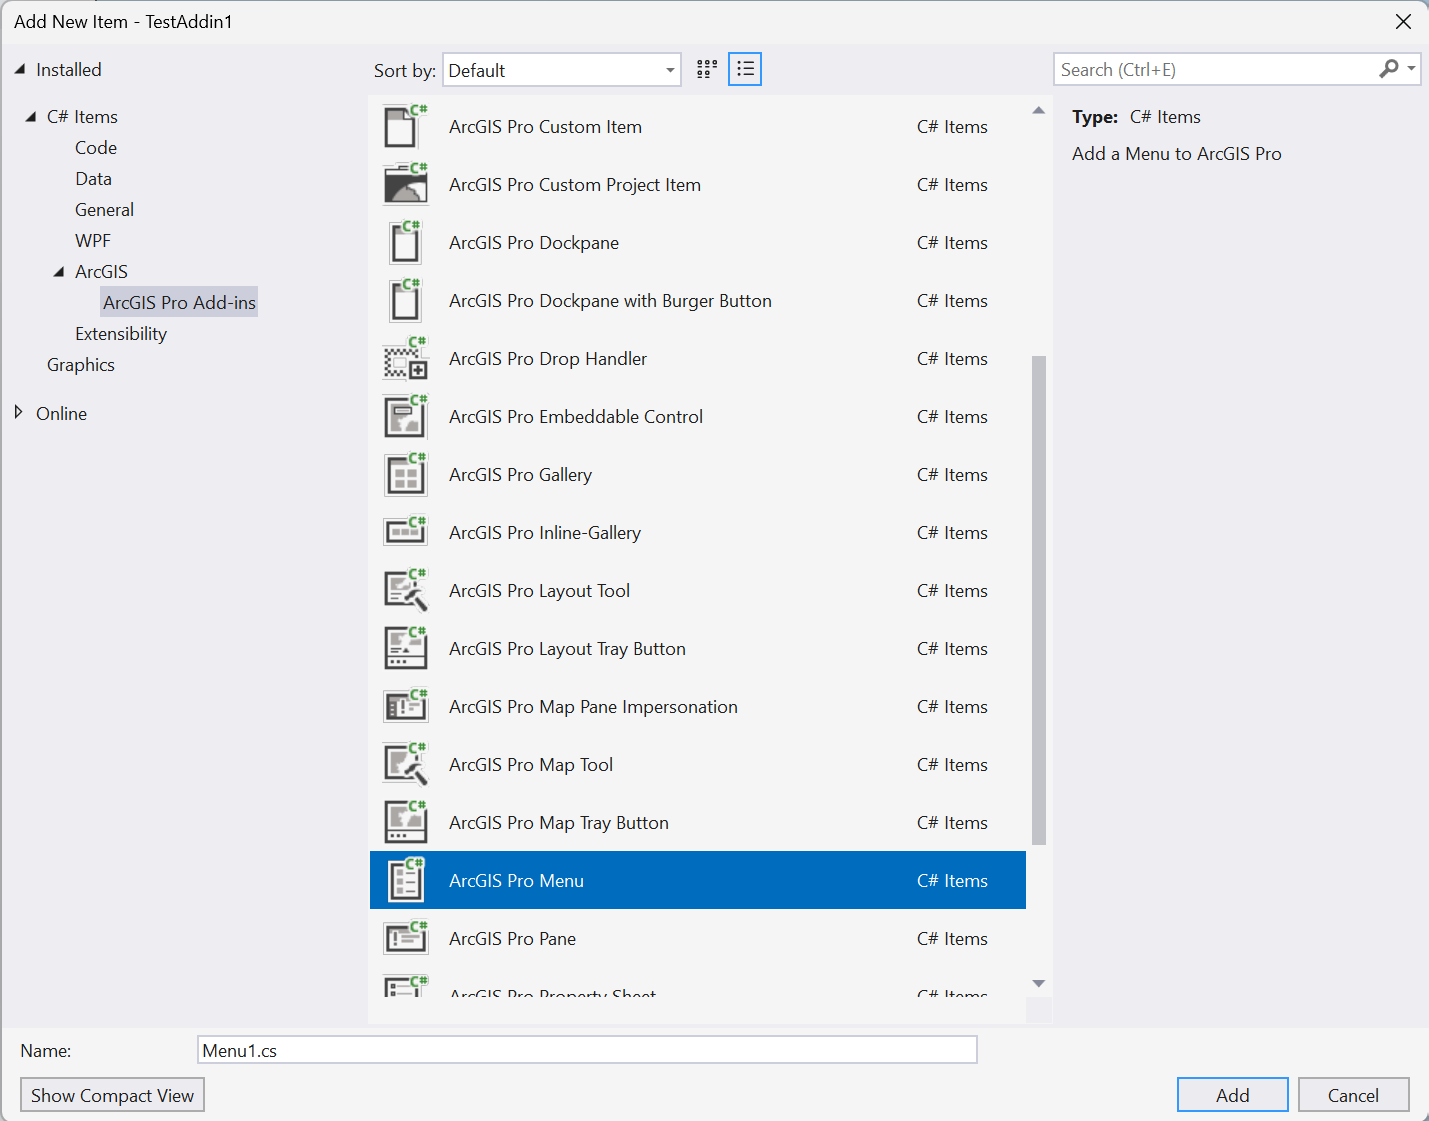Image resolution: width=1429 pixels, height=1121 pixels.
Task: Select the WPF category
Action: tap(93, 240)
